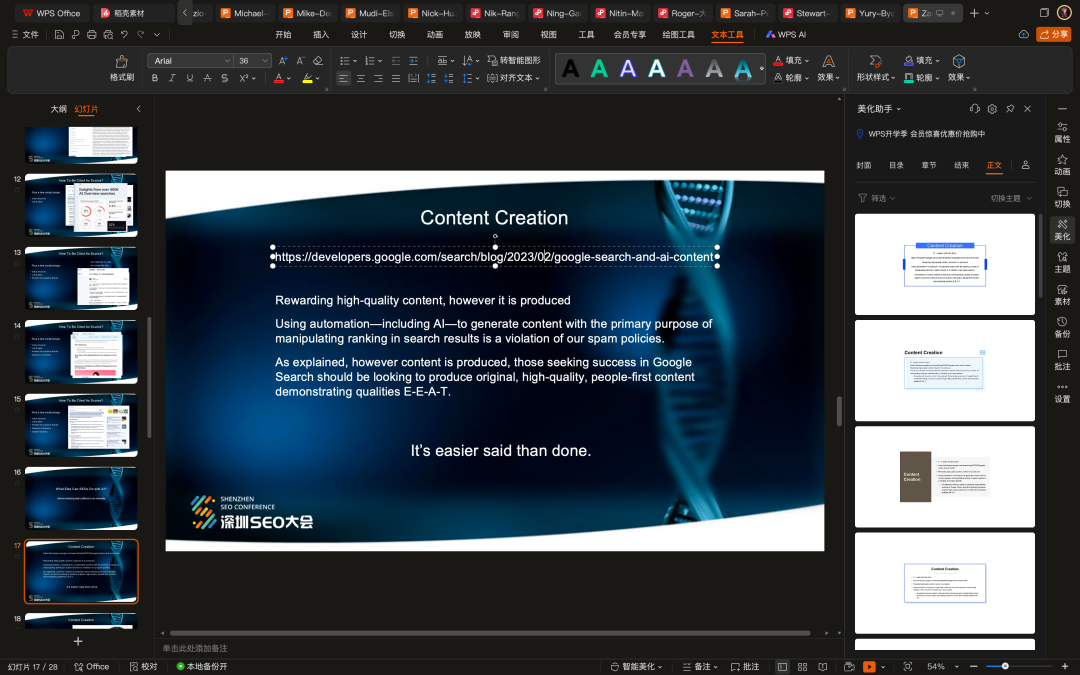This screenshot has height=675, width=1080.
Task: Expand the numbered list dropdown
Action: point(380,61)
